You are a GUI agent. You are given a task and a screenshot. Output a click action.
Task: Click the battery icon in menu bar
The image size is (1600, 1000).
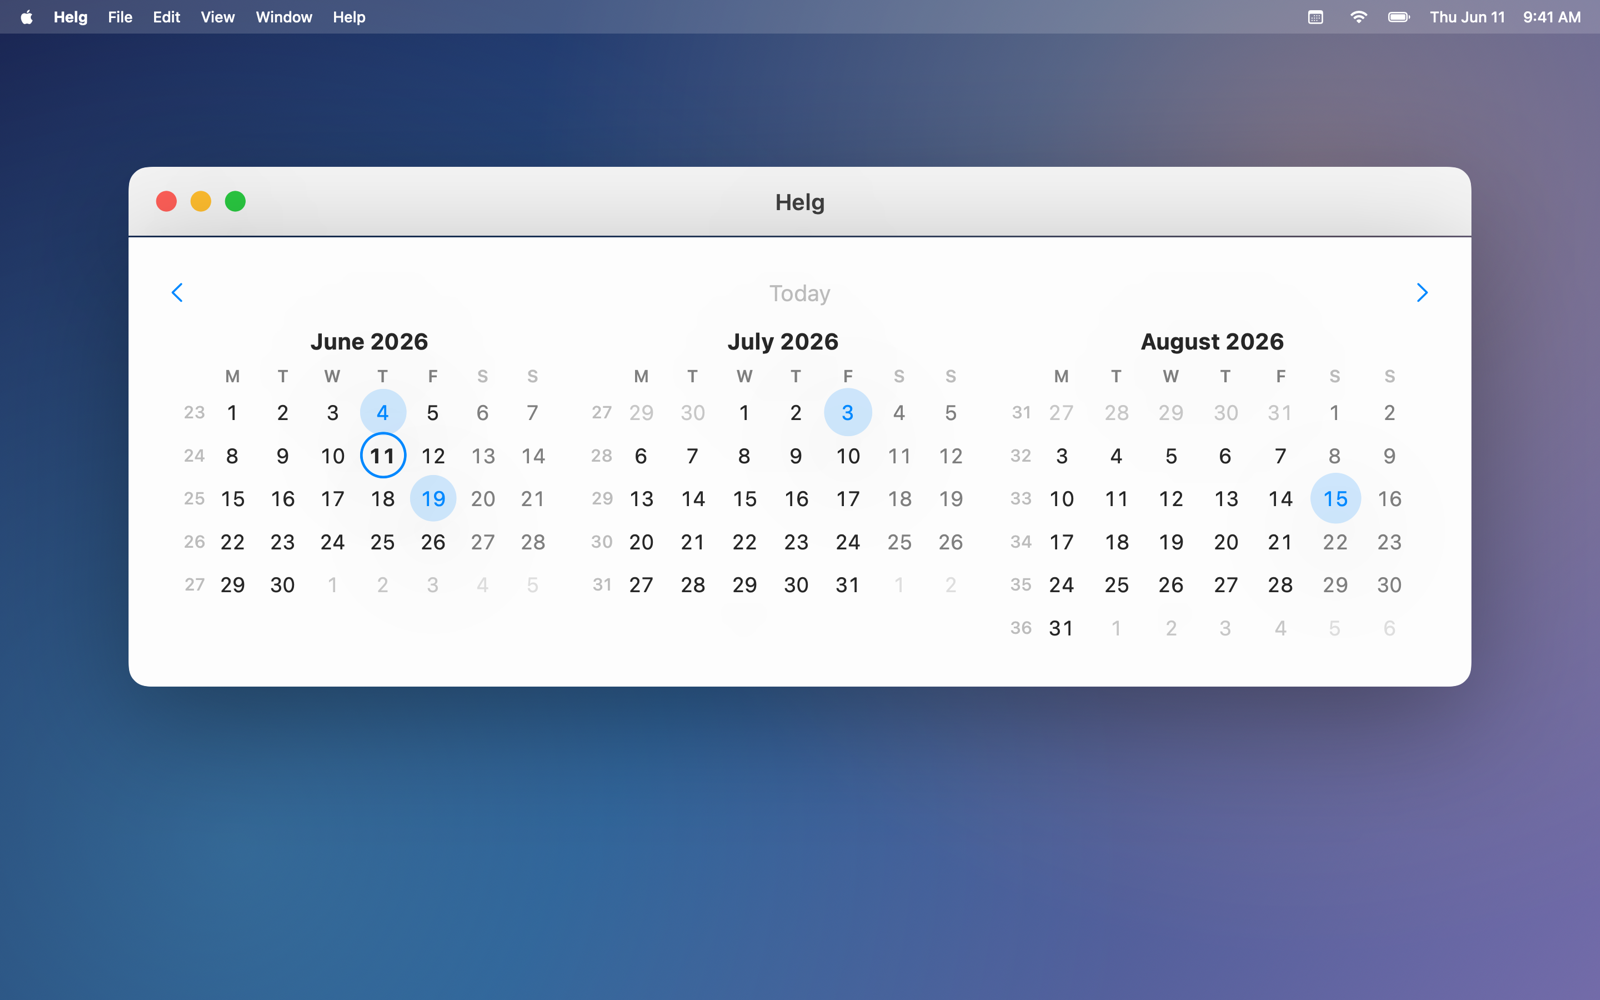1399,17
